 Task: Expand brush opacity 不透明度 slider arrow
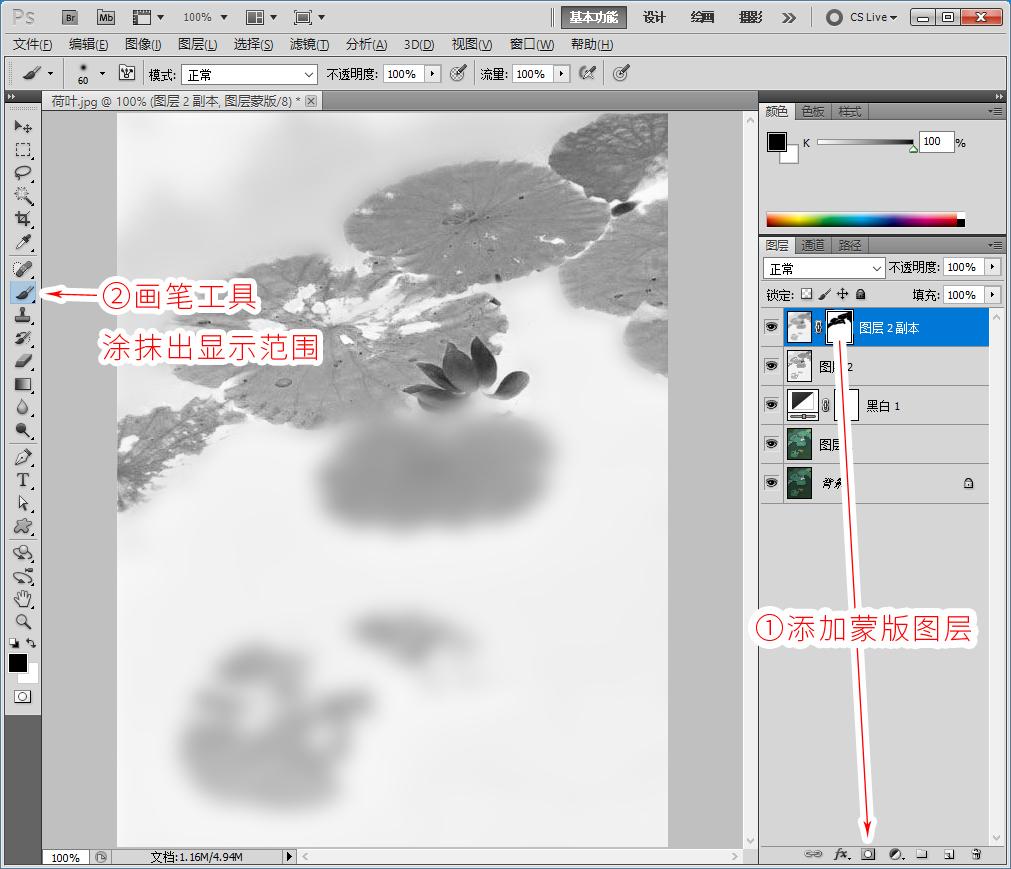(432, 74)
